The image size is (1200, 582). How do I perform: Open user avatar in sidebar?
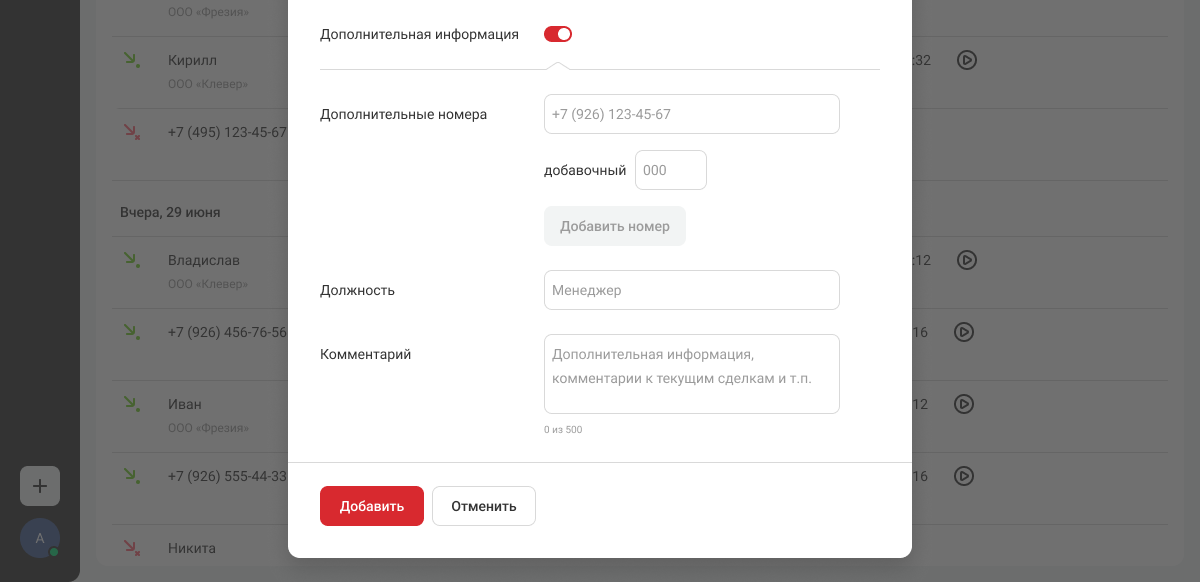[x=40, y=538]
